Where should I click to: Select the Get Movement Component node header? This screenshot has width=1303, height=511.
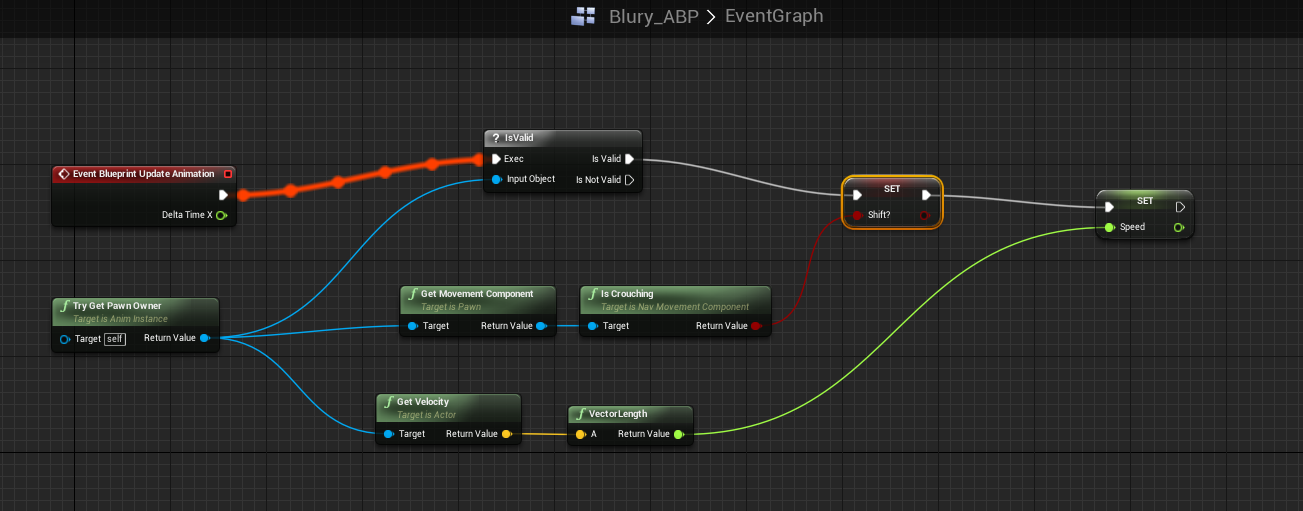(x=477, y=294)
